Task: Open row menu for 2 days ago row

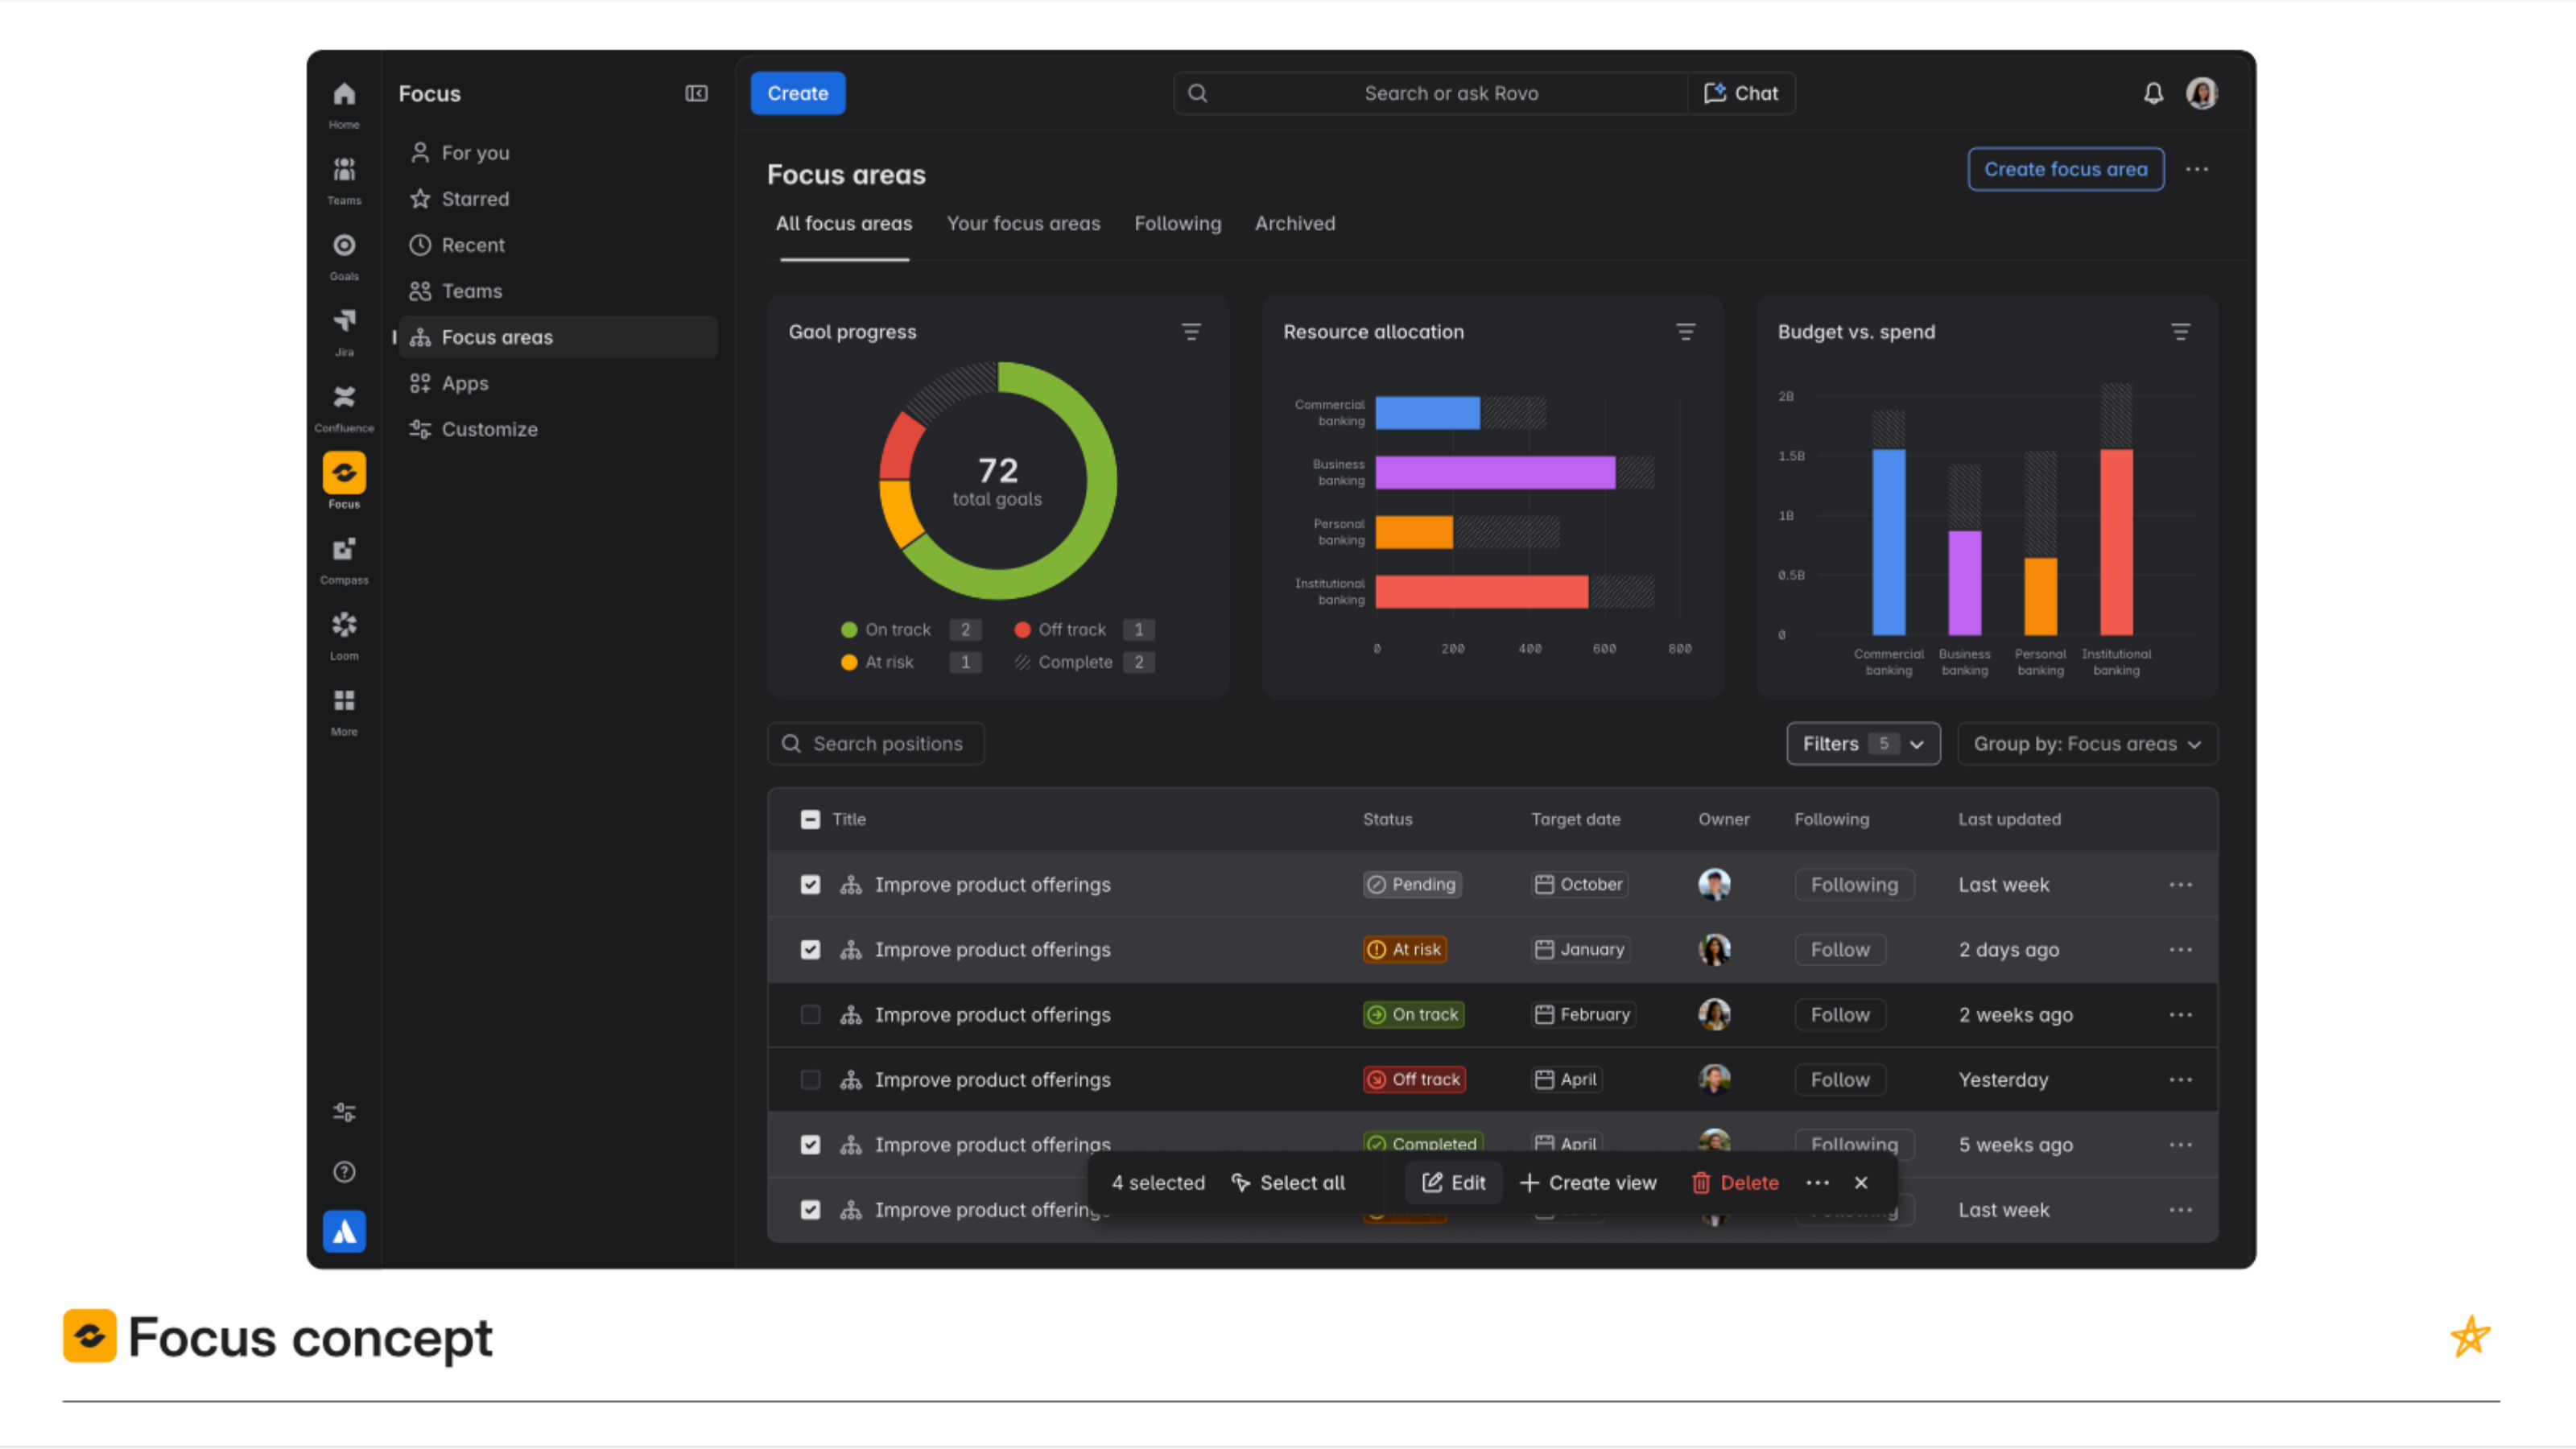Action: [x=2180, y=949]
